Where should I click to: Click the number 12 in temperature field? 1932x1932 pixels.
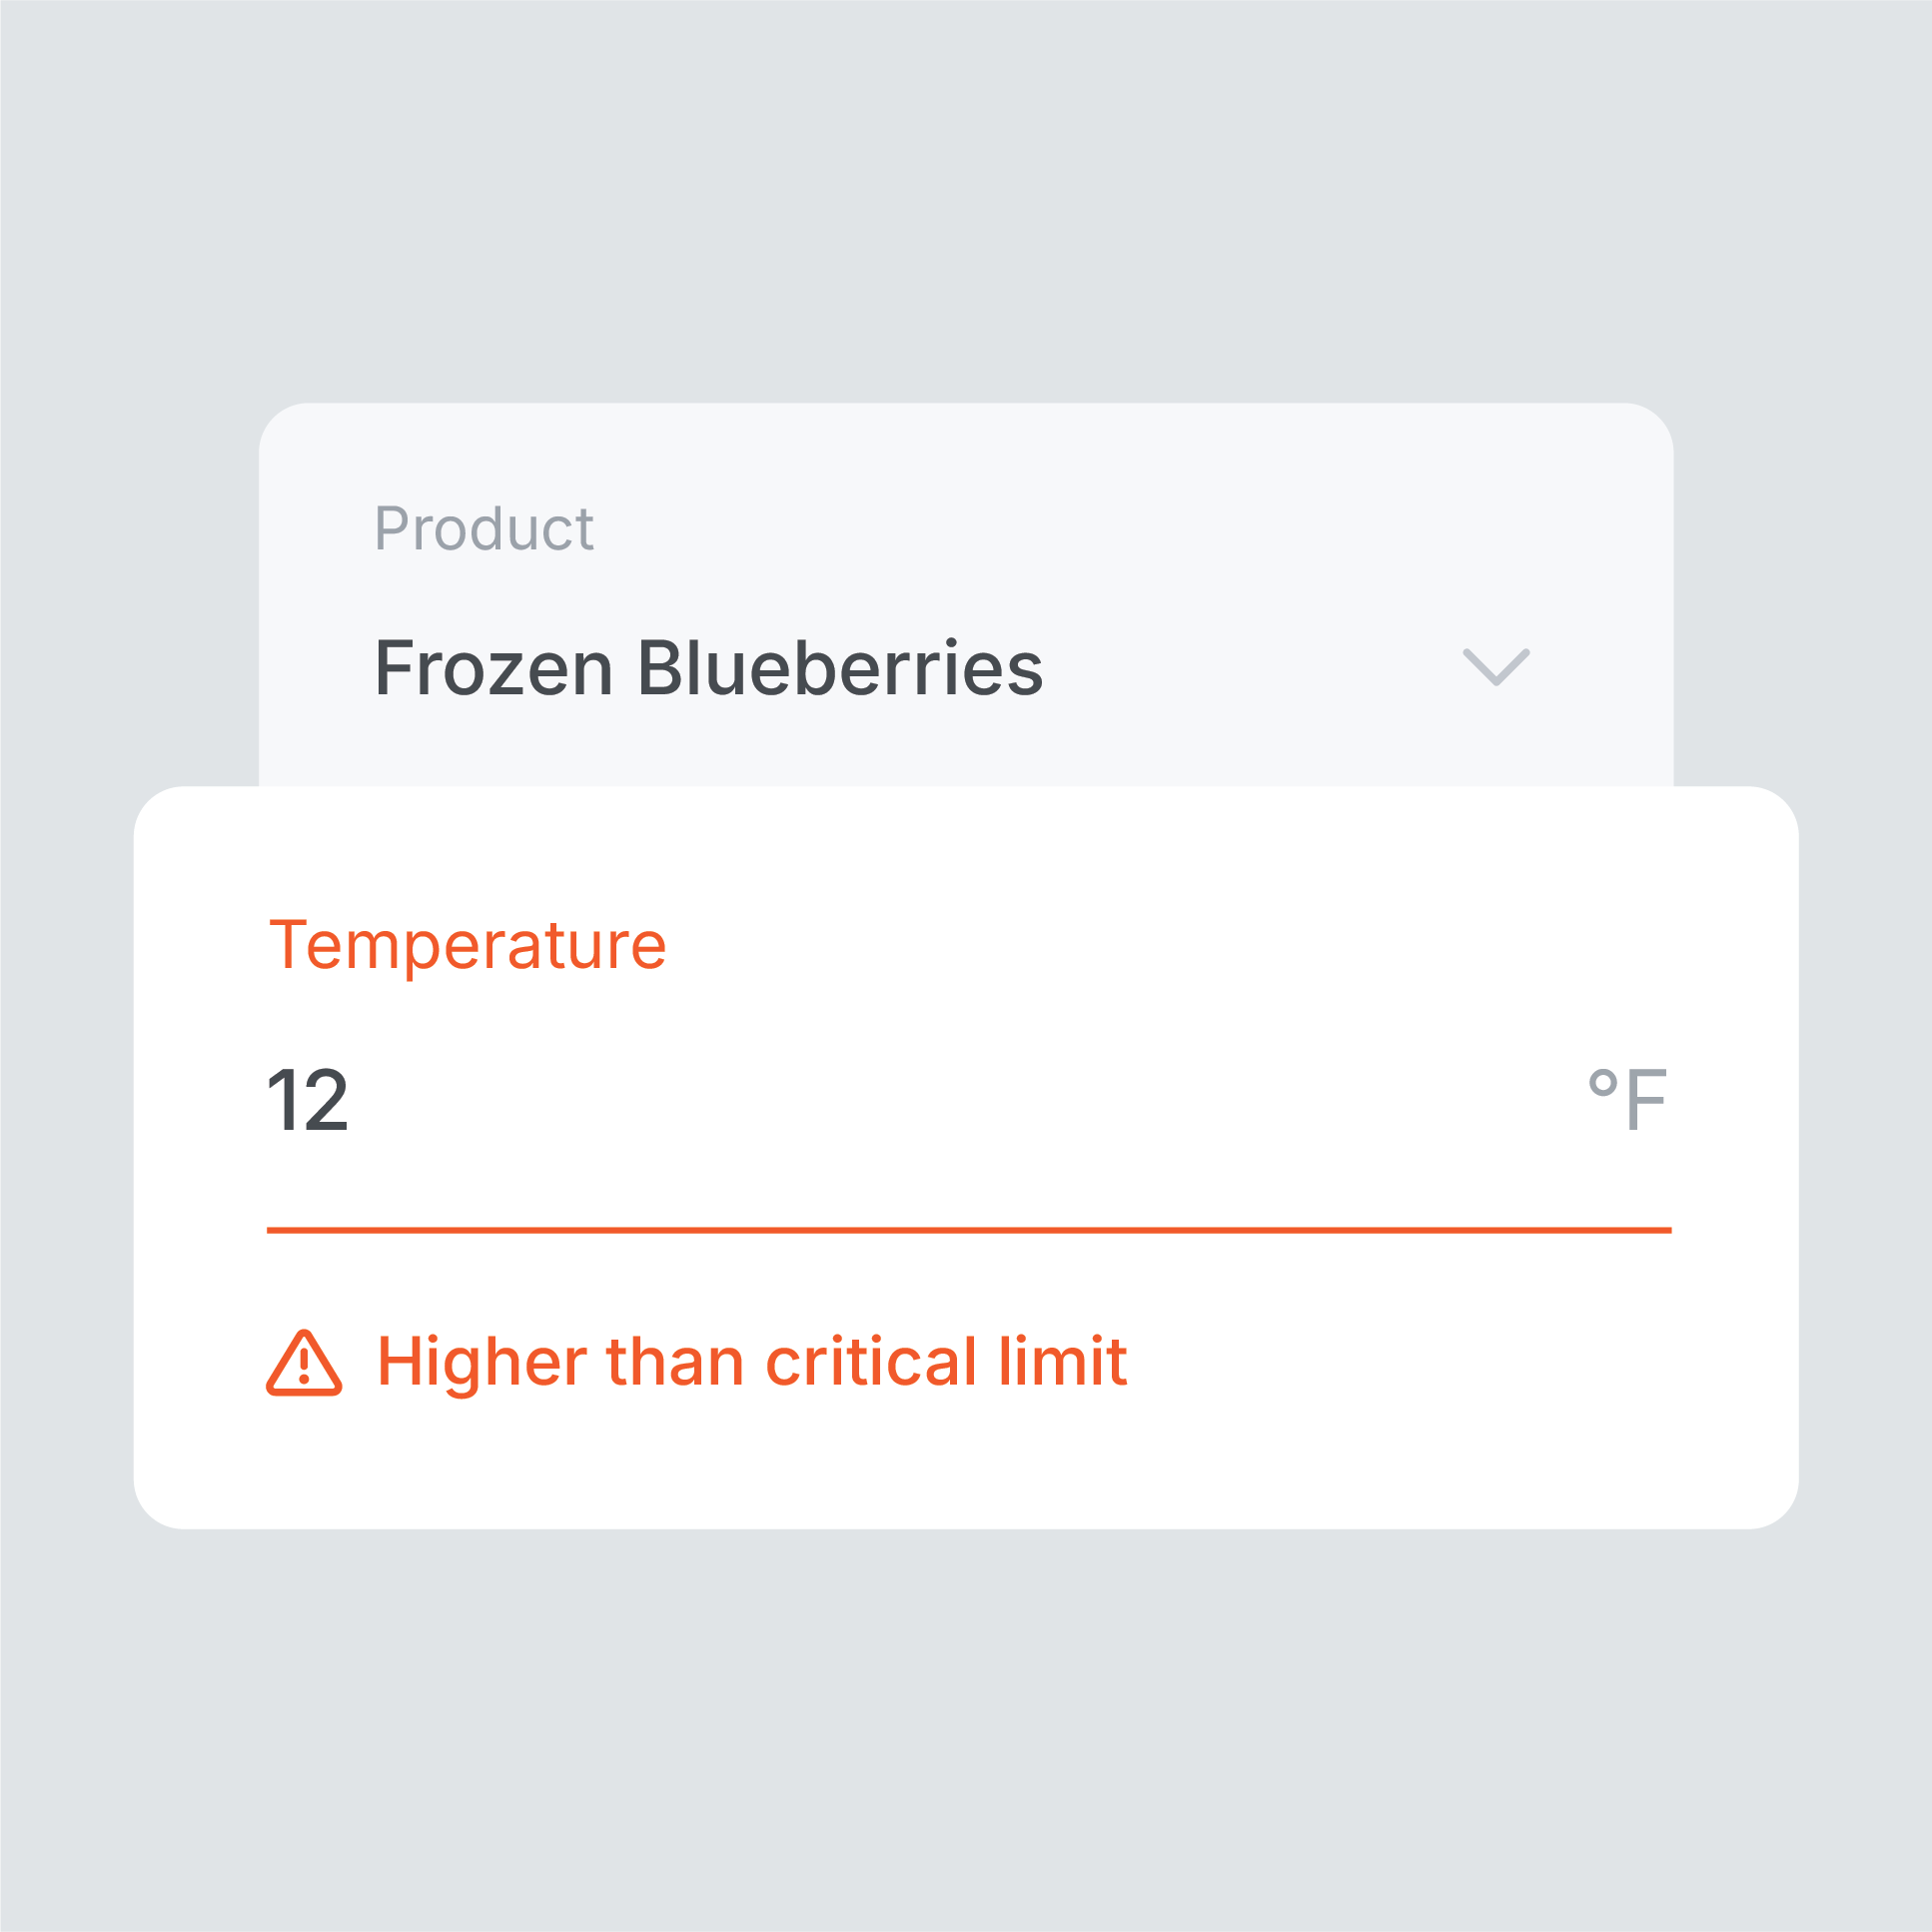point(308,1101)
